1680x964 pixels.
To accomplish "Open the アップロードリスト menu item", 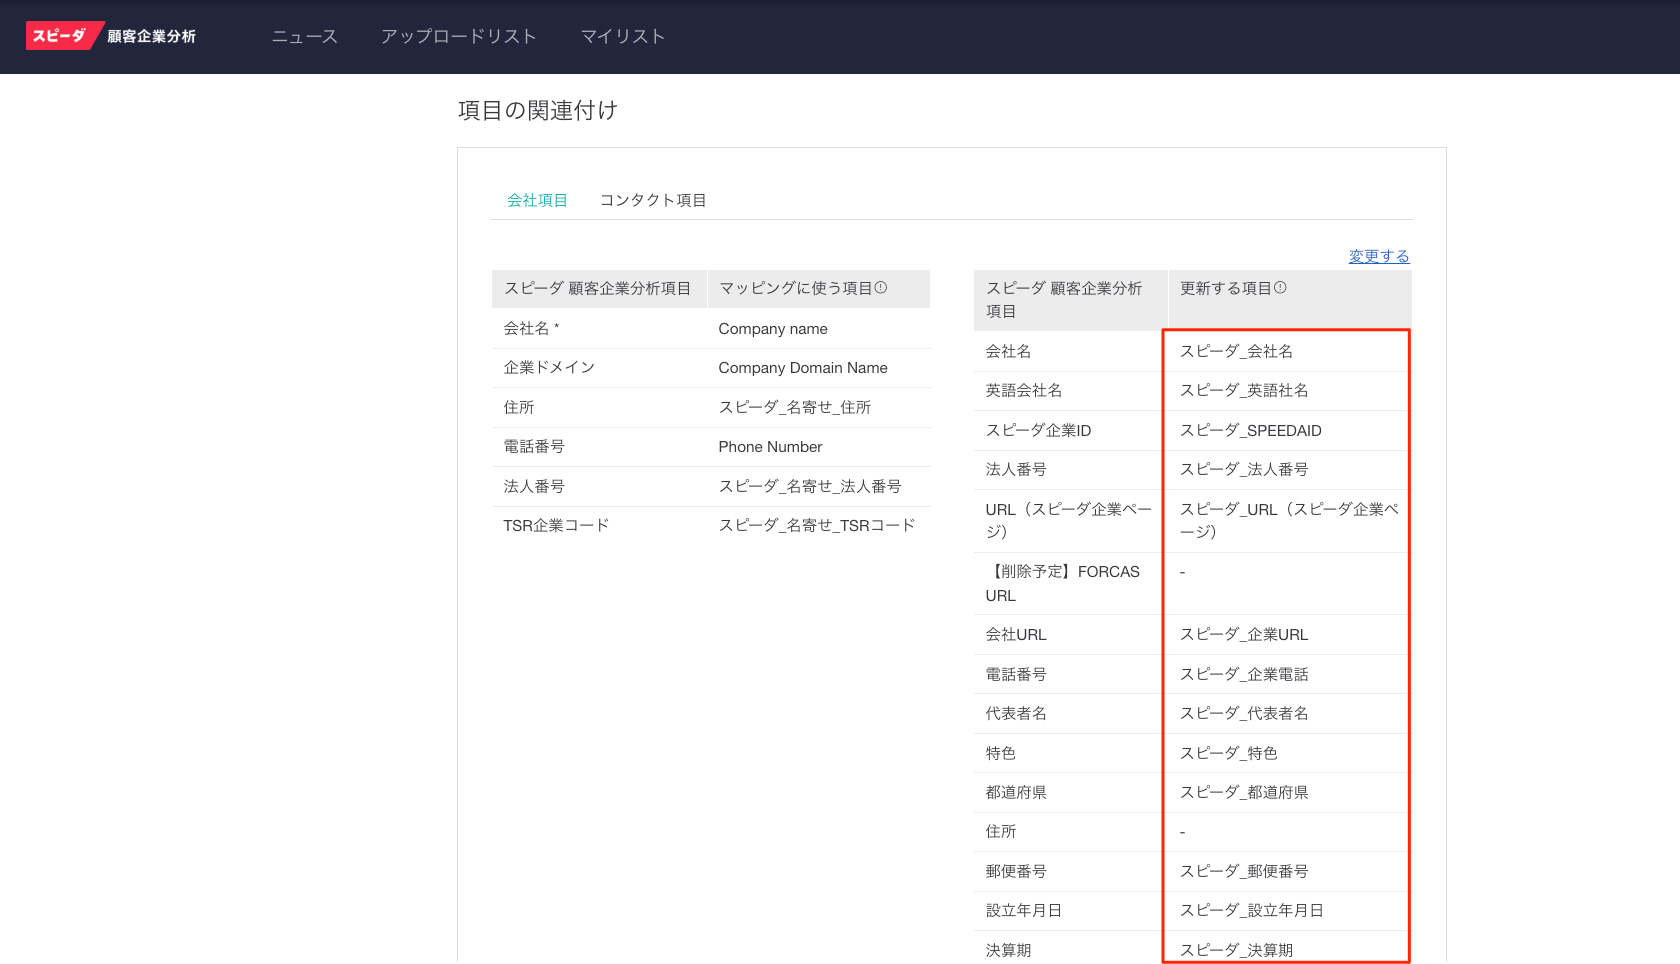I will click(458, 37).
